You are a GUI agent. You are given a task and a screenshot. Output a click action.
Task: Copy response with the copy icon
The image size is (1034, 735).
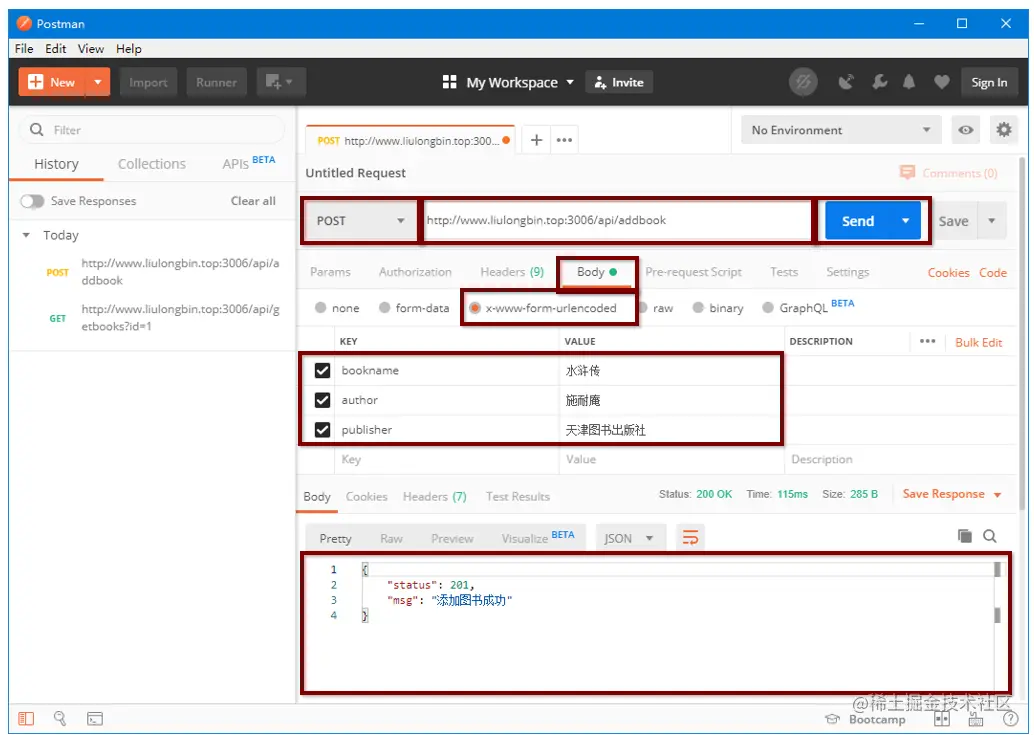pyautogui.click(x=965, y=536)
